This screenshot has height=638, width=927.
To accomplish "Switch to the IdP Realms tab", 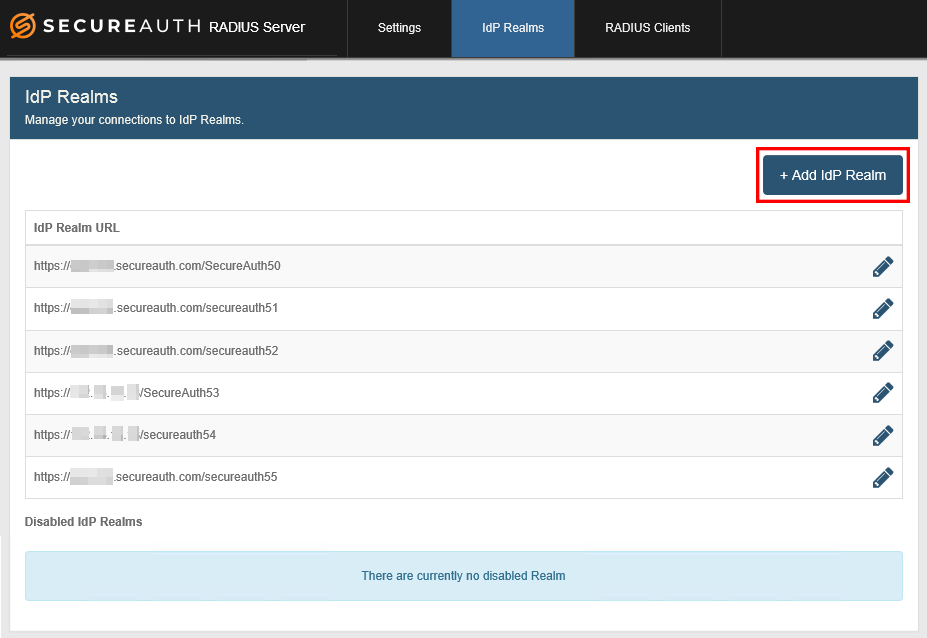I will [x=513, y=28].
